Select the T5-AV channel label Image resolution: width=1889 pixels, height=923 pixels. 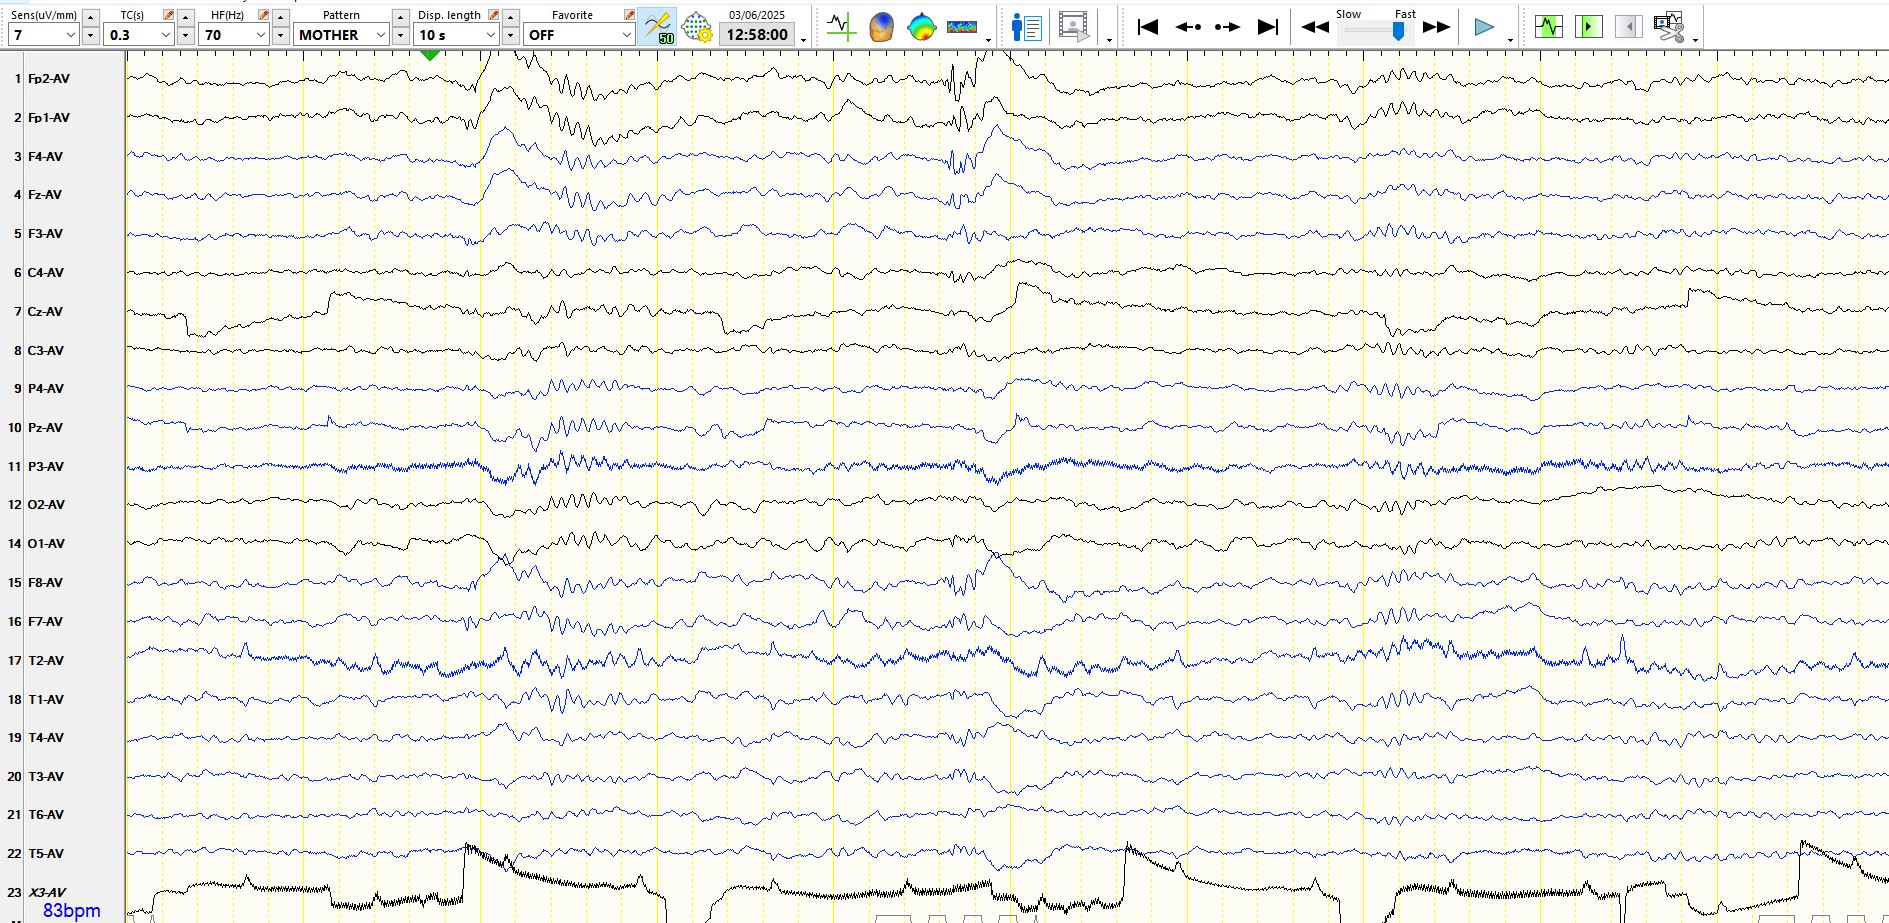pos(46,854)
